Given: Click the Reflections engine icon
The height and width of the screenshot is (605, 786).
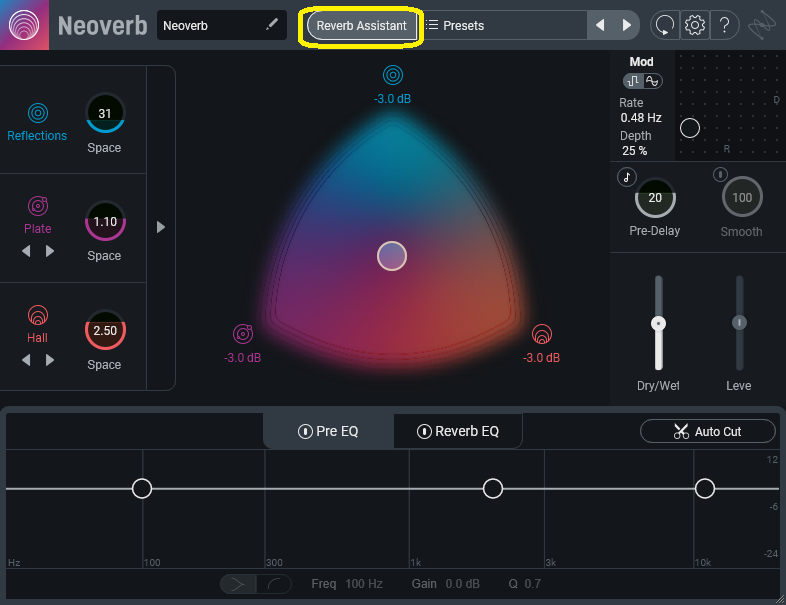Looking at the screenshot, I should coord(38,113).
